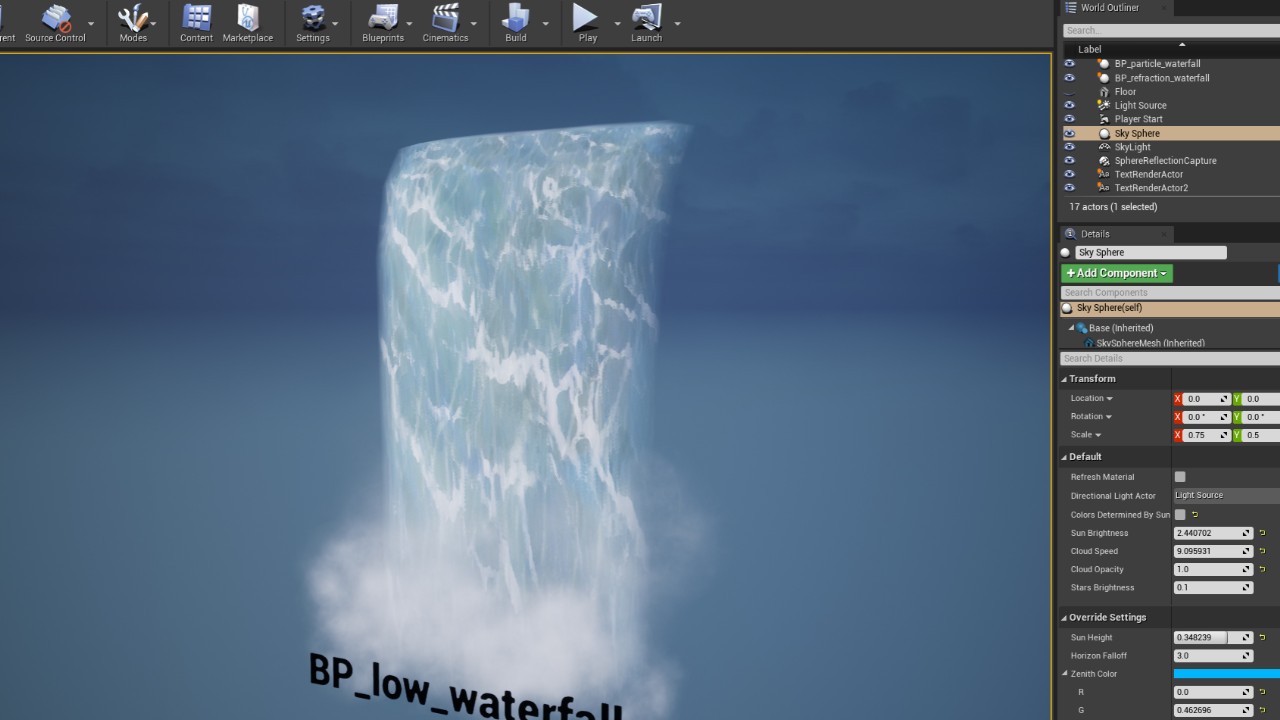Click the Modes toolbar icon
The width and height of the screenshot is (1280, 720).
[133, 22]
